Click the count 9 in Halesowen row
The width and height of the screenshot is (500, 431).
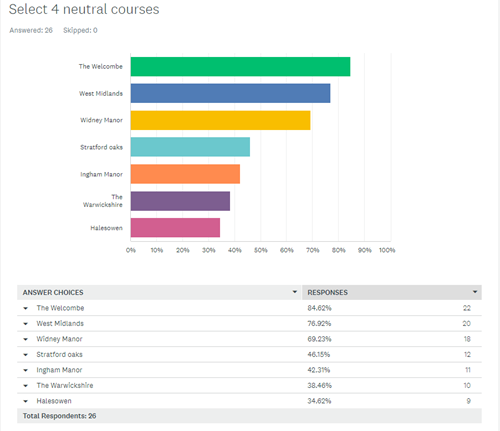point(469,401)
